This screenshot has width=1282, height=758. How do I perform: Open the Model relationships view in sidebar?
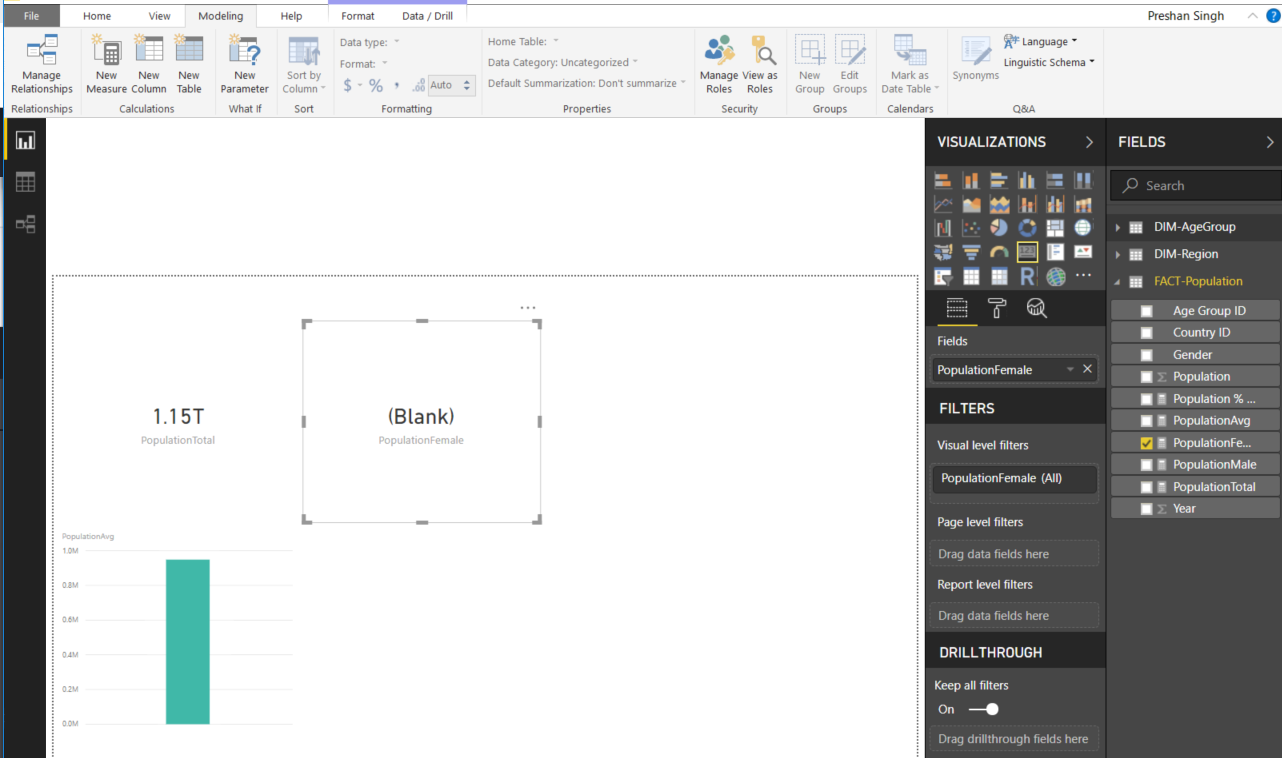click(x=25, y=223)
